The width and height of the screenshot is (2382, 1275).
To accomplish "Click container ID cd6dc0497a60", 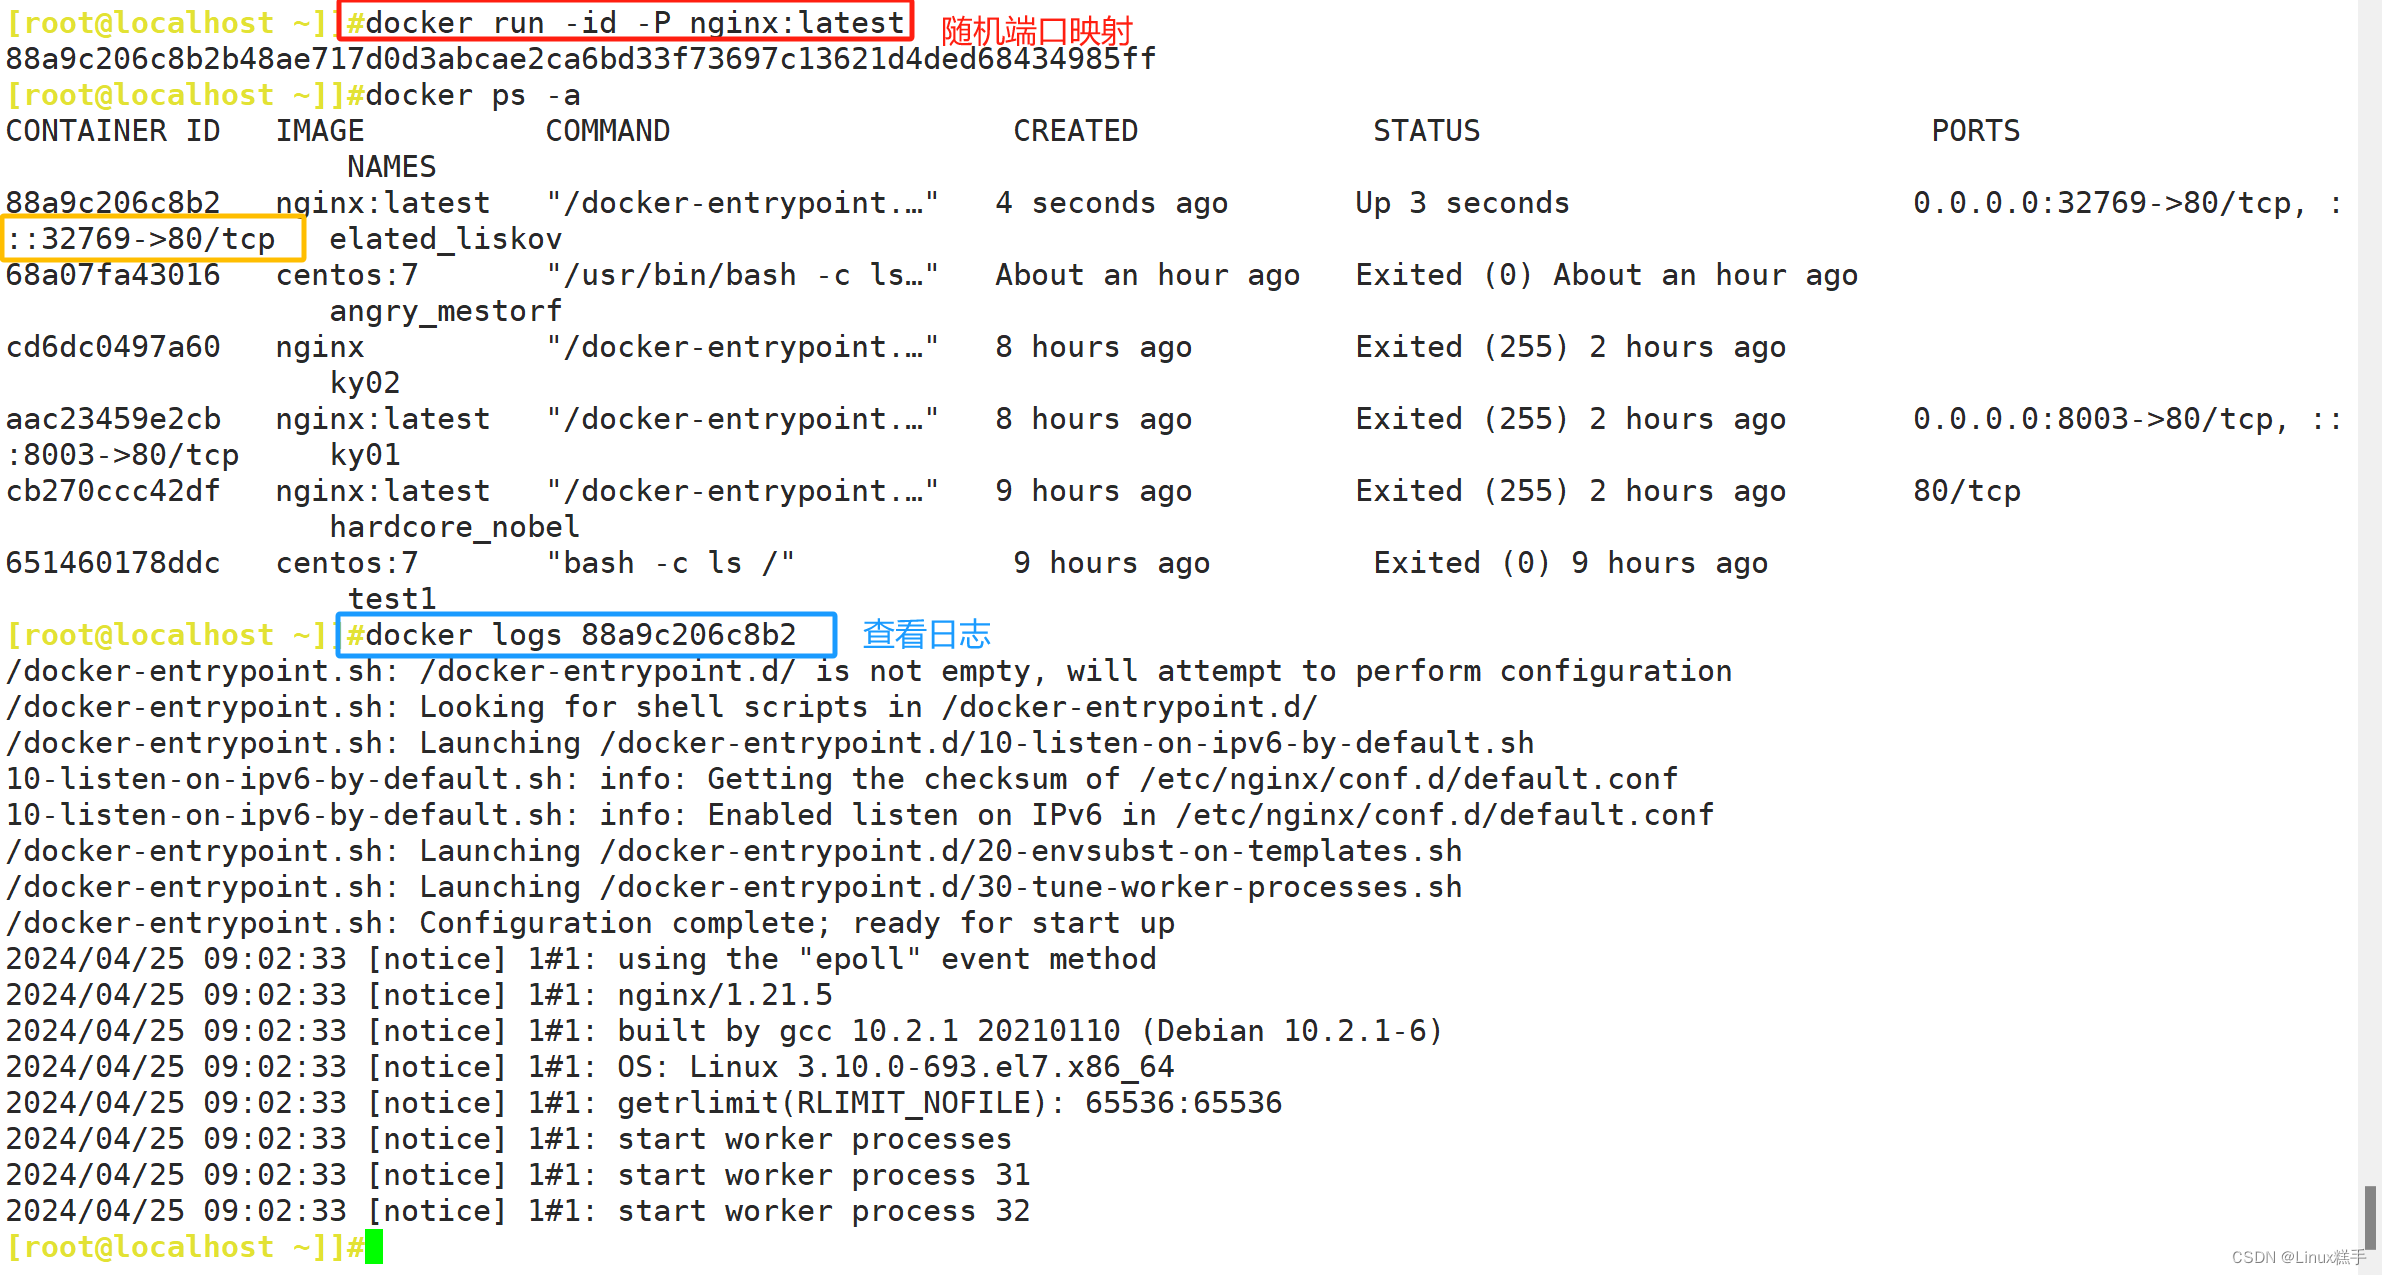I will click(113, 347).
